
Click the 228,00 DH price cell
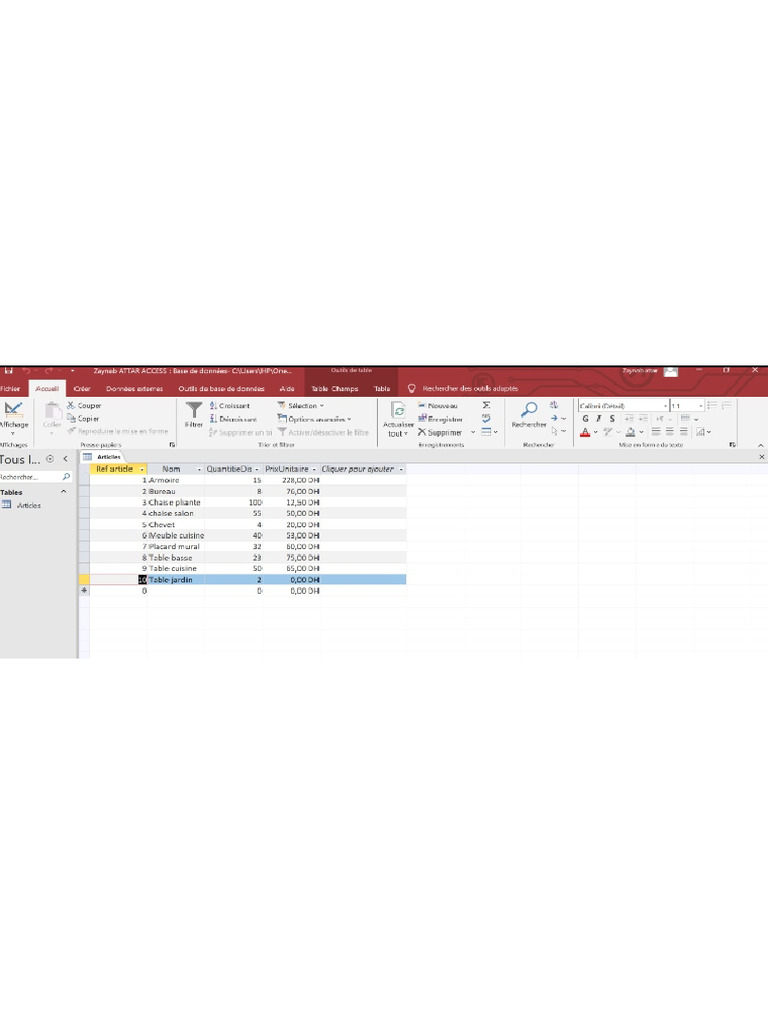(291, 480)
